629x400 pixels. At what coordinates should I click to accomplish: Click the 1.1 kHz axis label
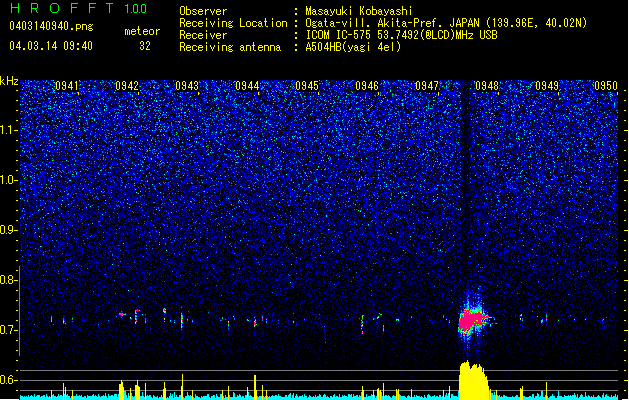coord(9,130)
